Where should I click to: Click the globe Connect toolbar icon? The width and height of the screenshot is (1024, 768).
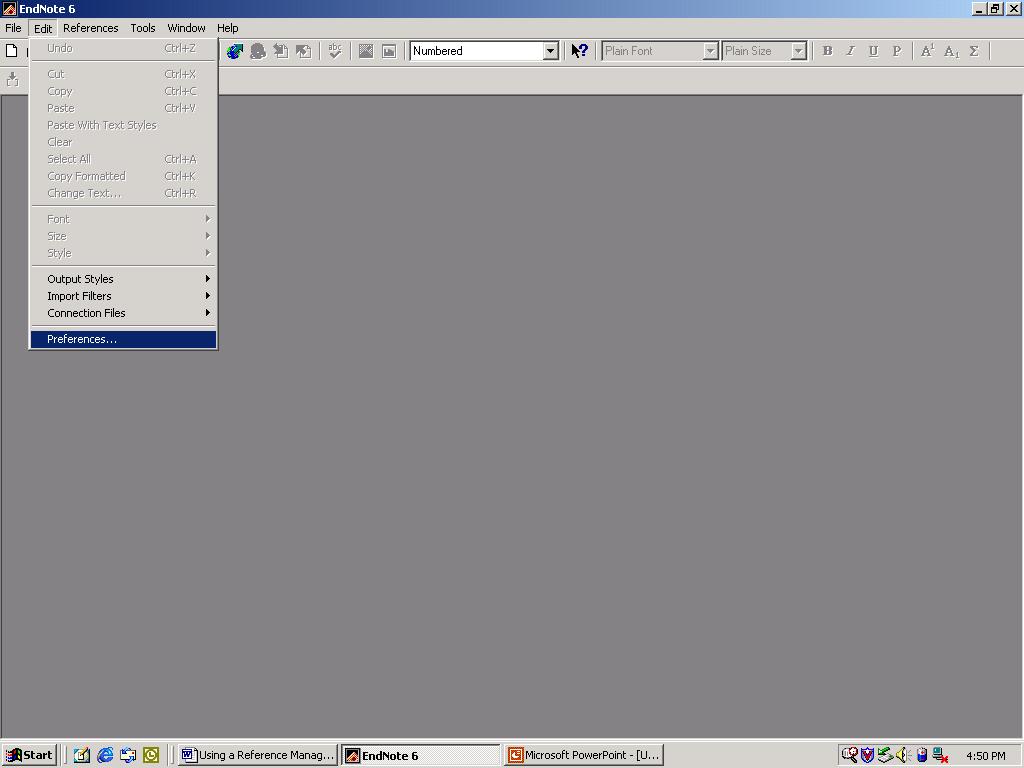coord(234,51)
